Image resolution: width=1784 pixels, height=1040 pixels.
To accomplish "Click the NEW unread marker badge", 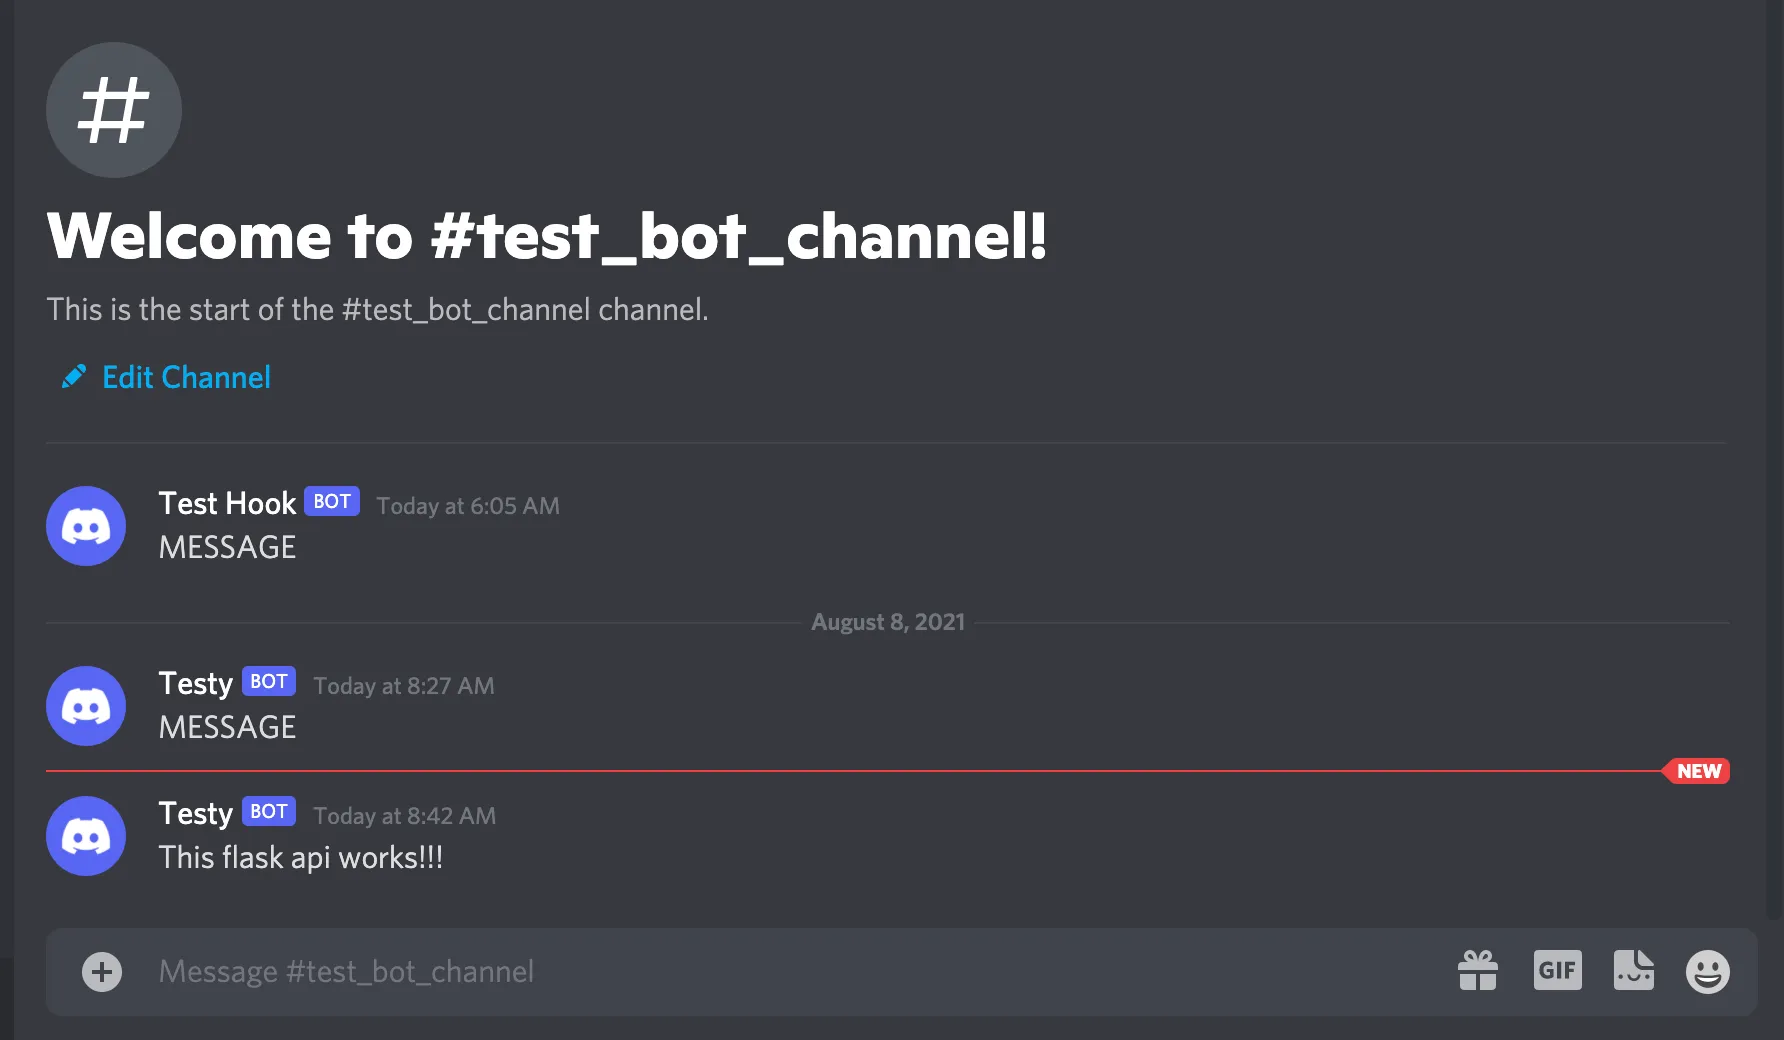I will (x=1696, y=771).
